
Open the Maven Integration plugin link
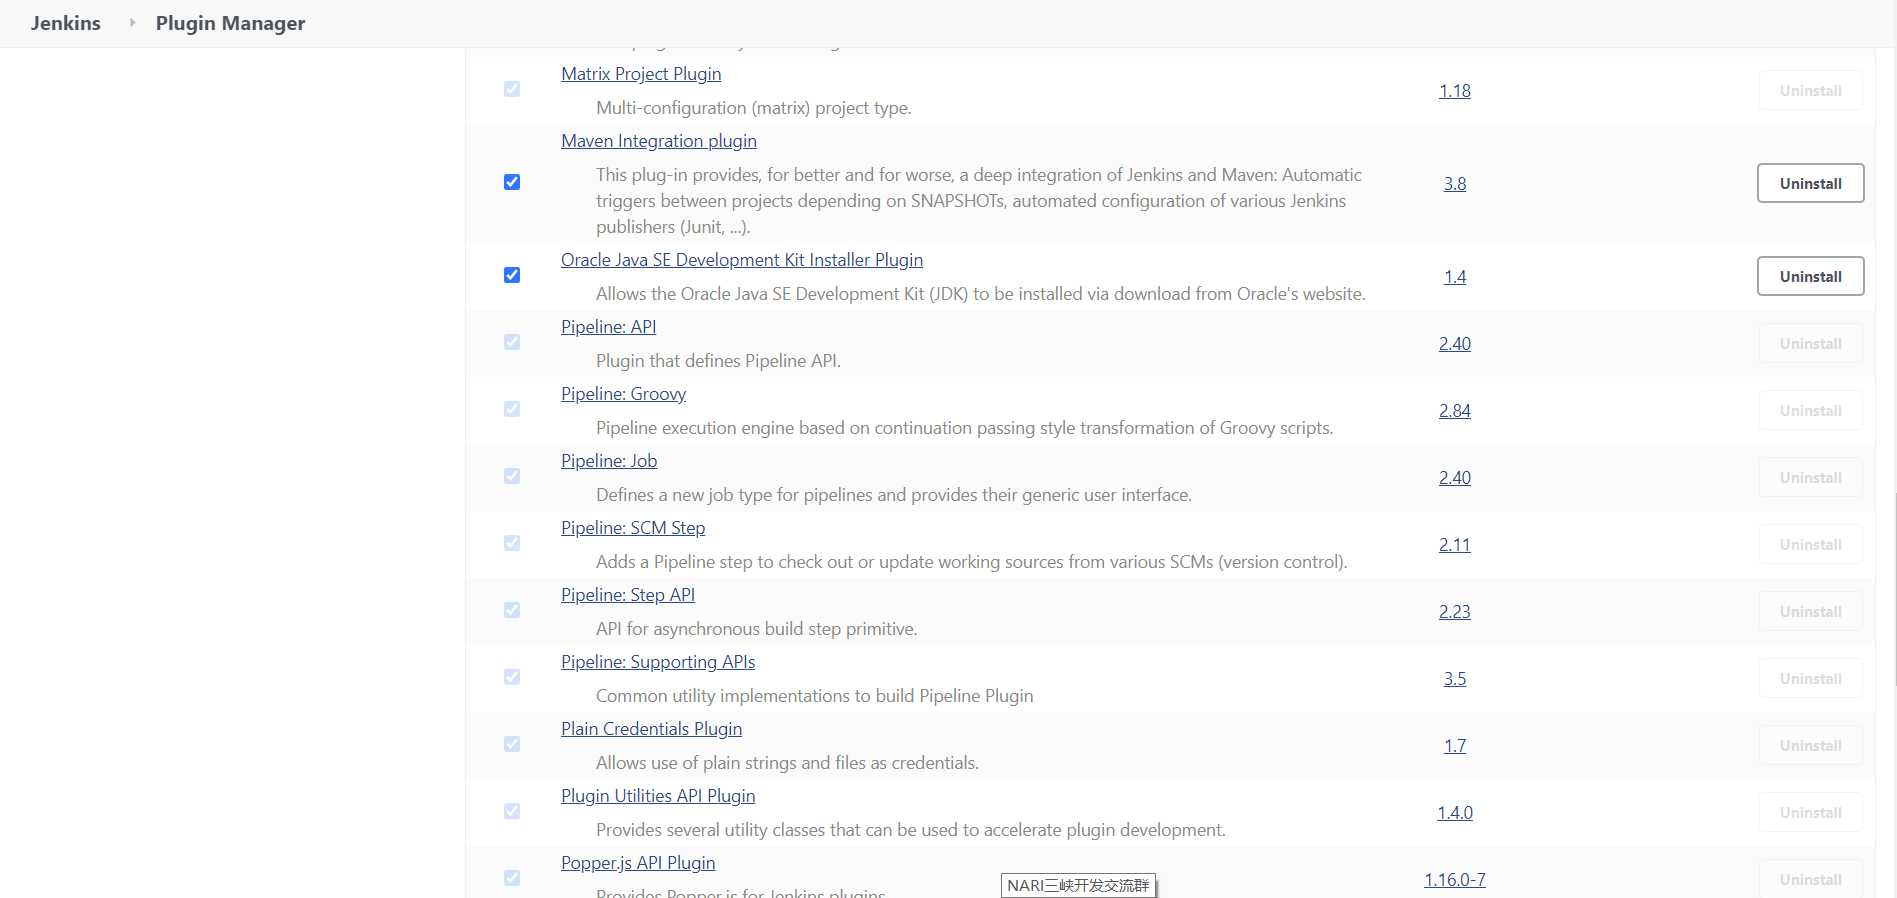[x=659, y=141]
